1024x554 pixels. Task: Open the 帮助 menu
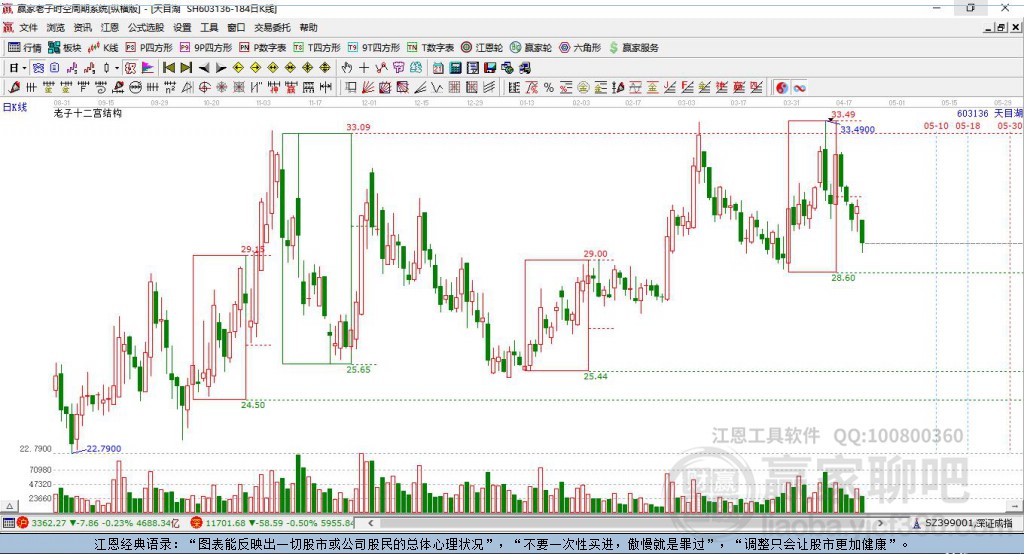click(x=308, y=27)
